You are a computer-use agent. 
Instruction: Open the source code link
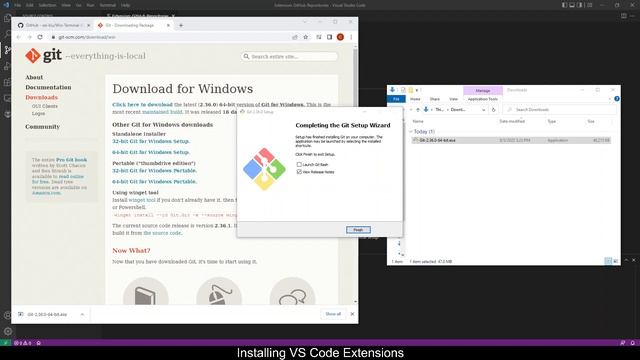point(162,233)
